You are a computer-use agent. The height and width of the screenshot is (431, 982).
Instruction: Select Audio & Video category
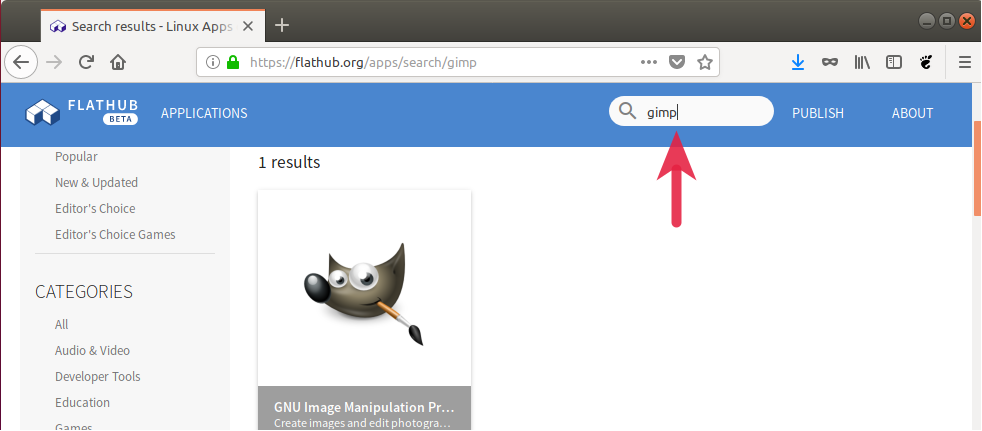point(93,350)
